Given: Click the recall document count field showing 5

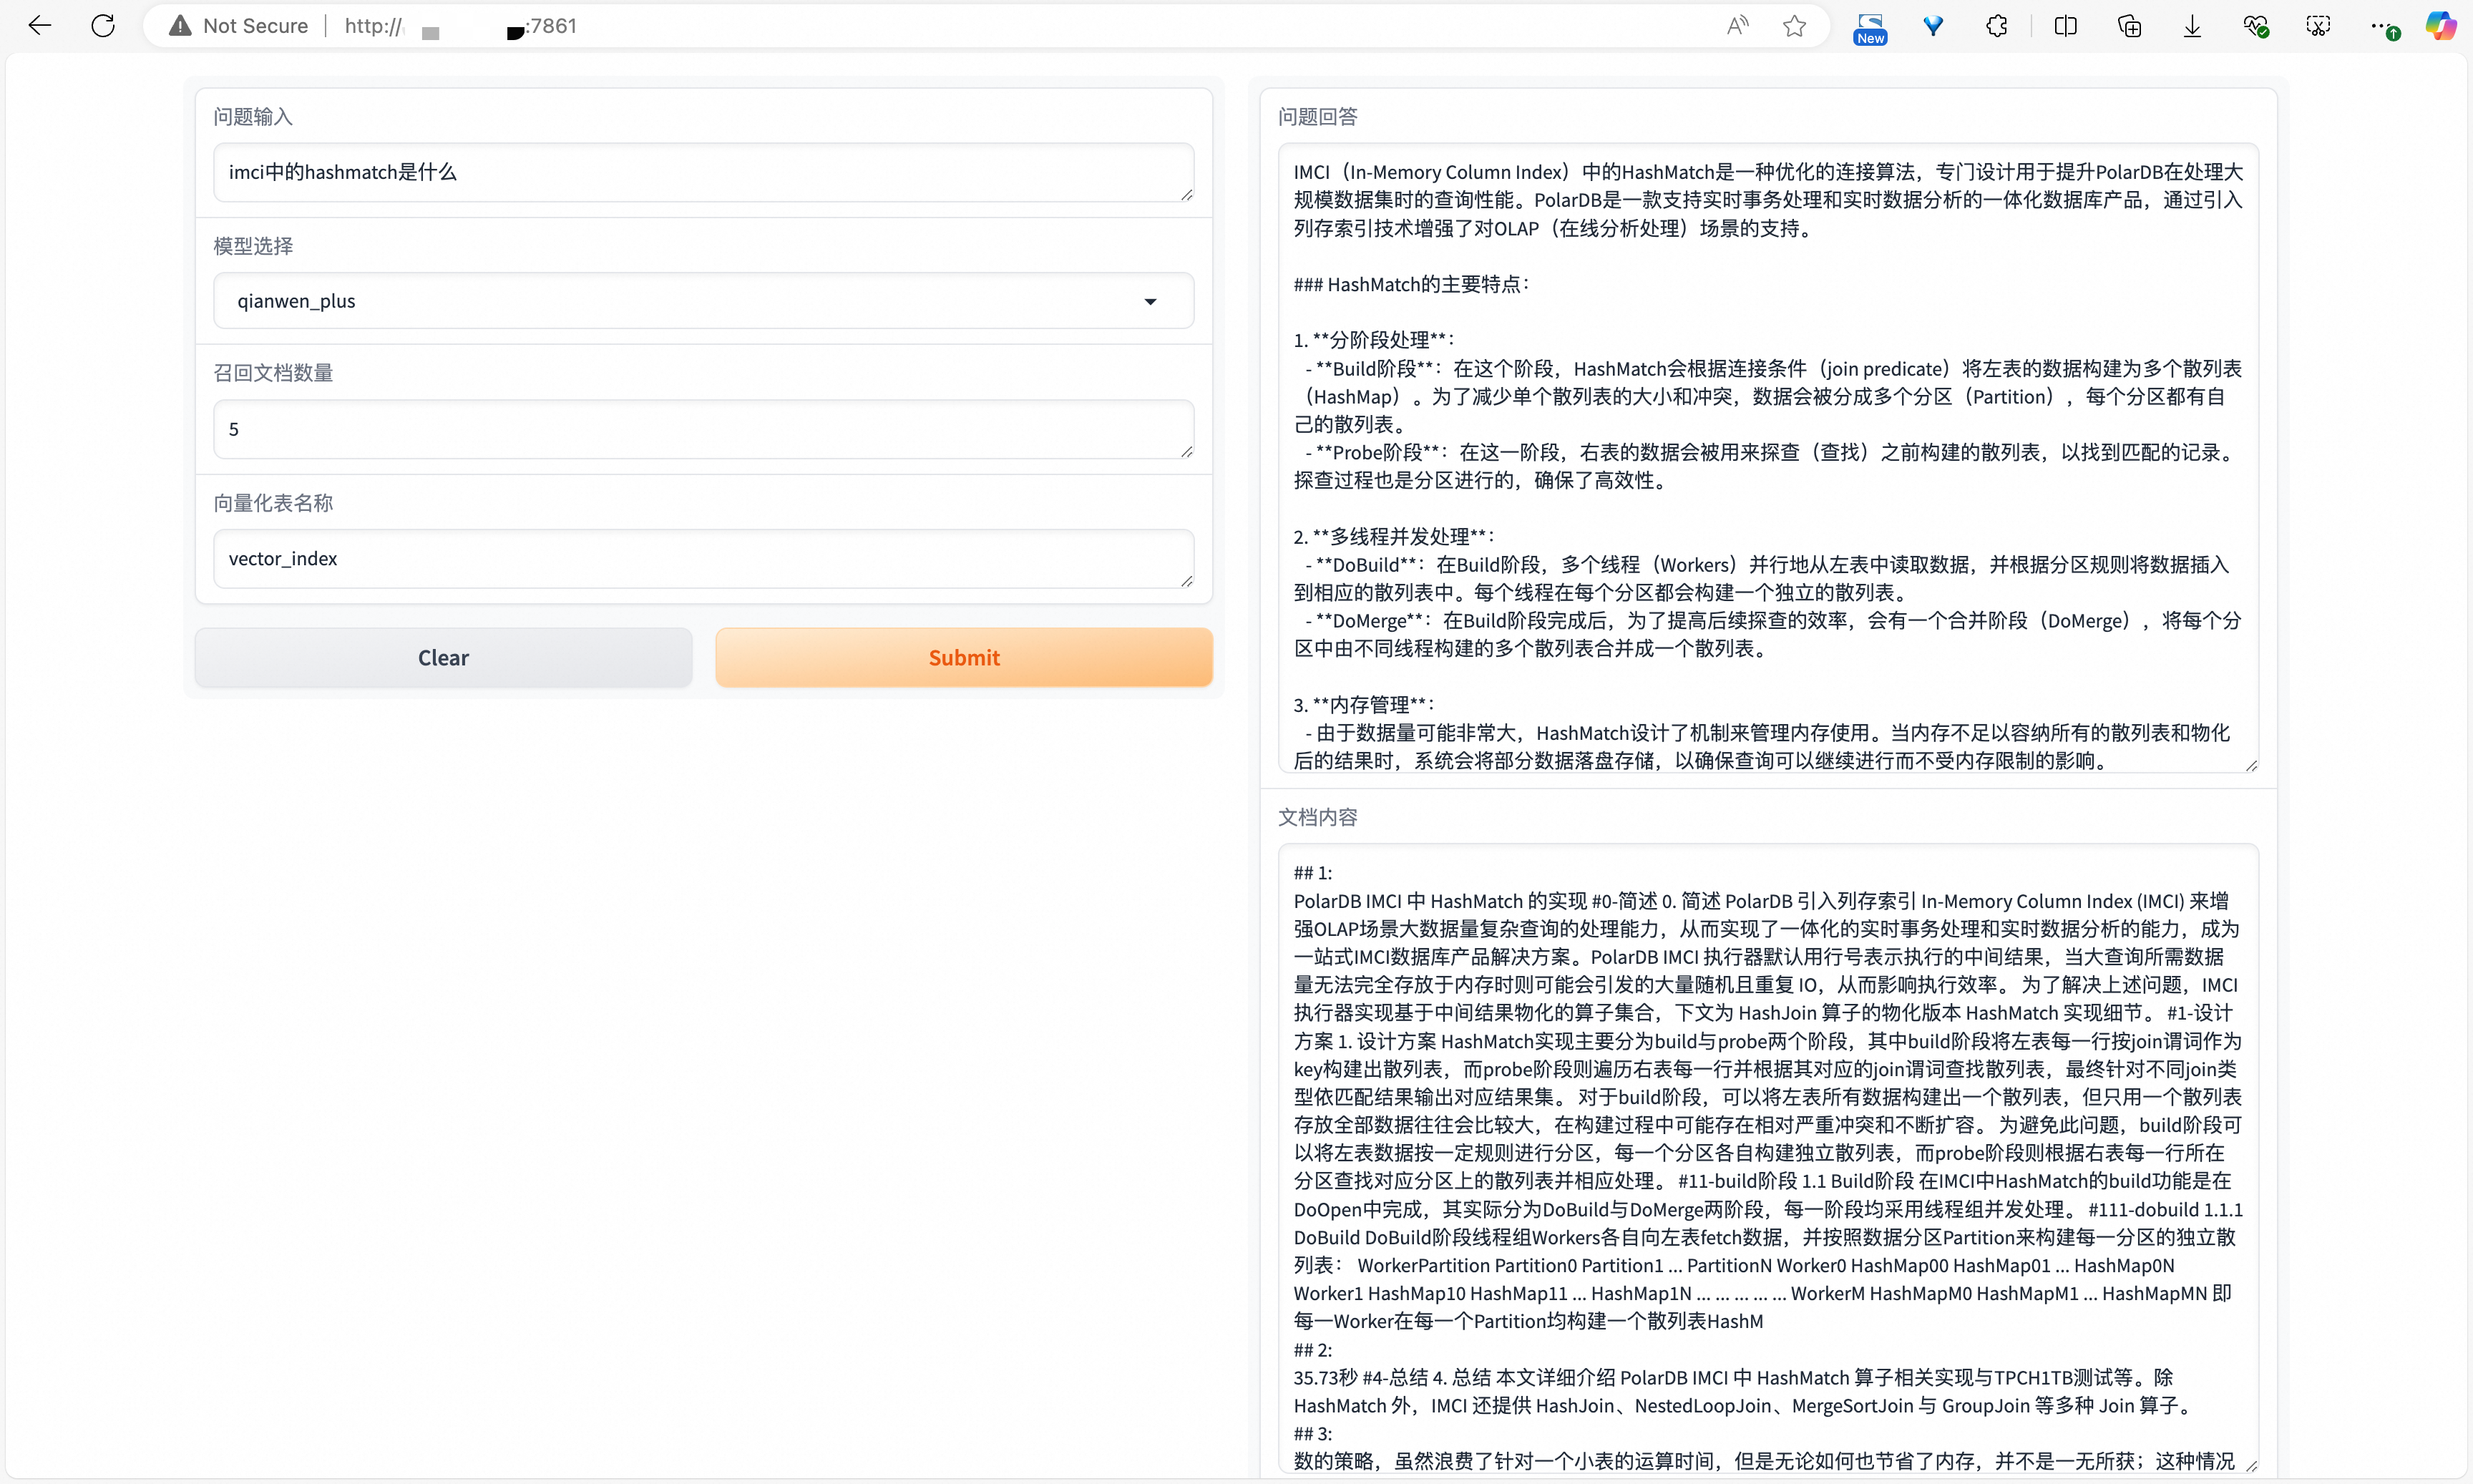Looking at the screenshot, I should [704, 429].
